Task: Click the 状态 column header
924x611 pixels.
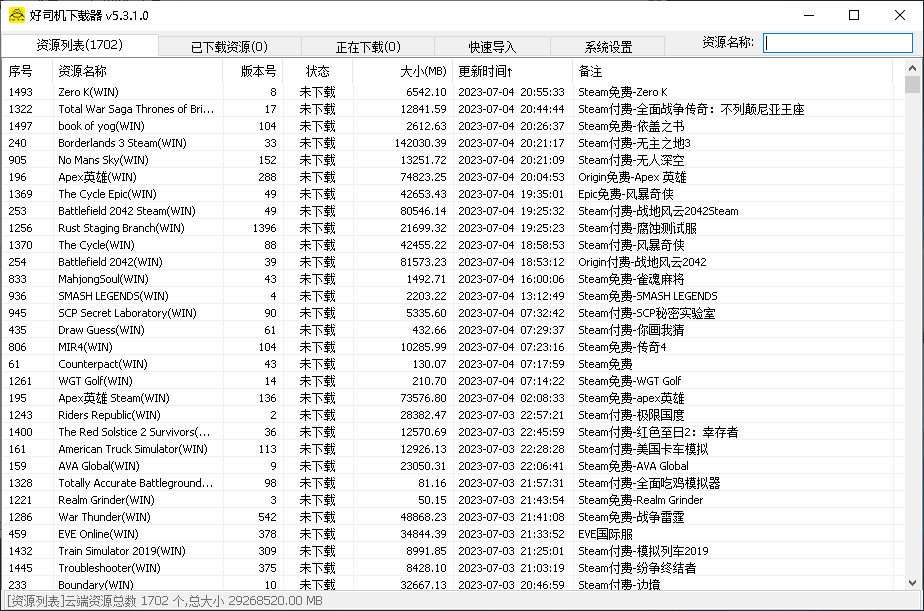Action: (x=318, y=71)
